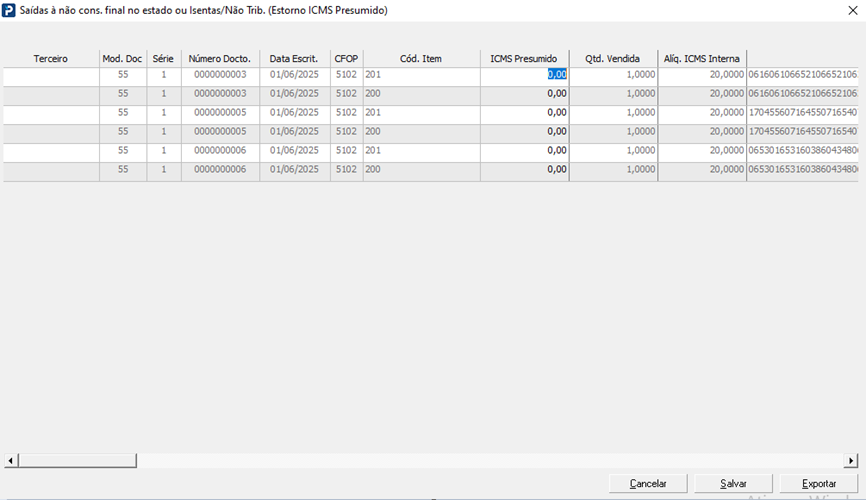Select the Número Docto. column header
Viewport: 866px width, 500px height.
tap(220, 59)
